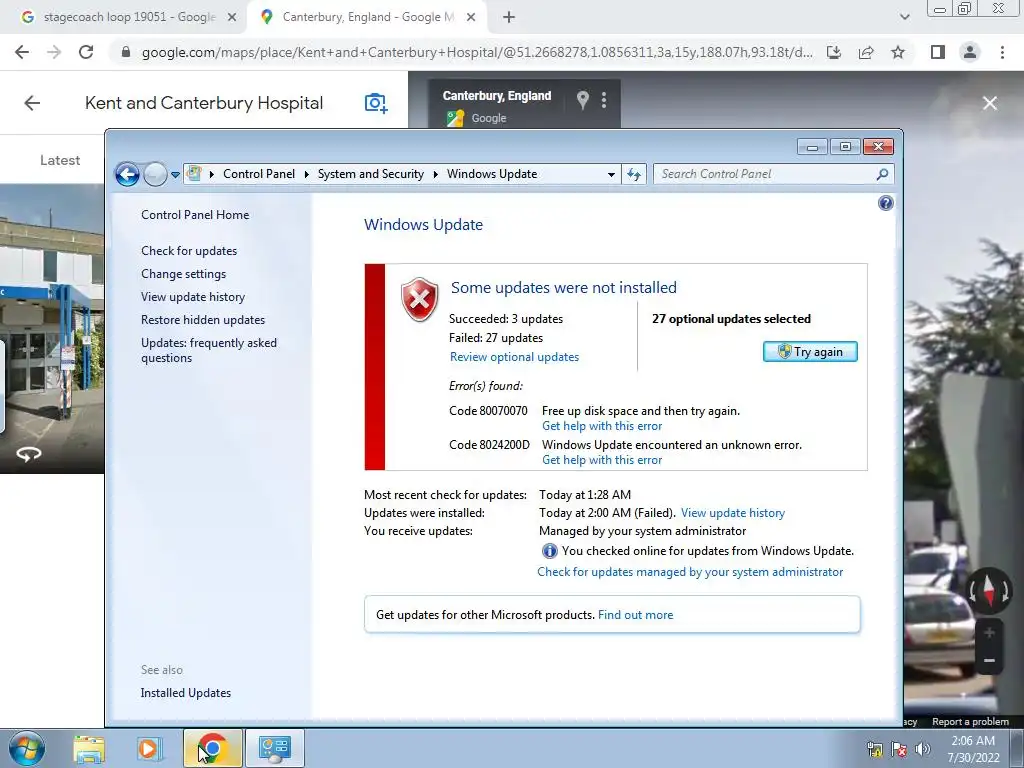
Task: Bookmark this page with star icon
Action: point(898,52)
